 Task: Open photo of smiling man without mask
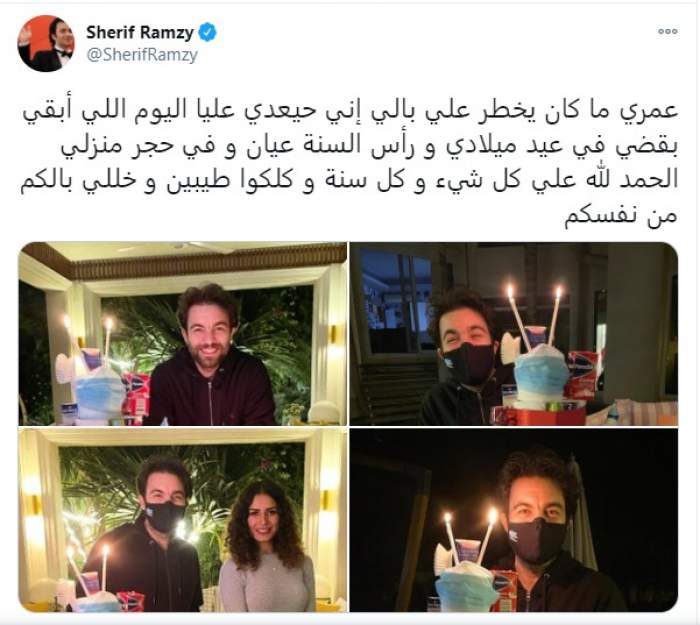tap(183, 333)
